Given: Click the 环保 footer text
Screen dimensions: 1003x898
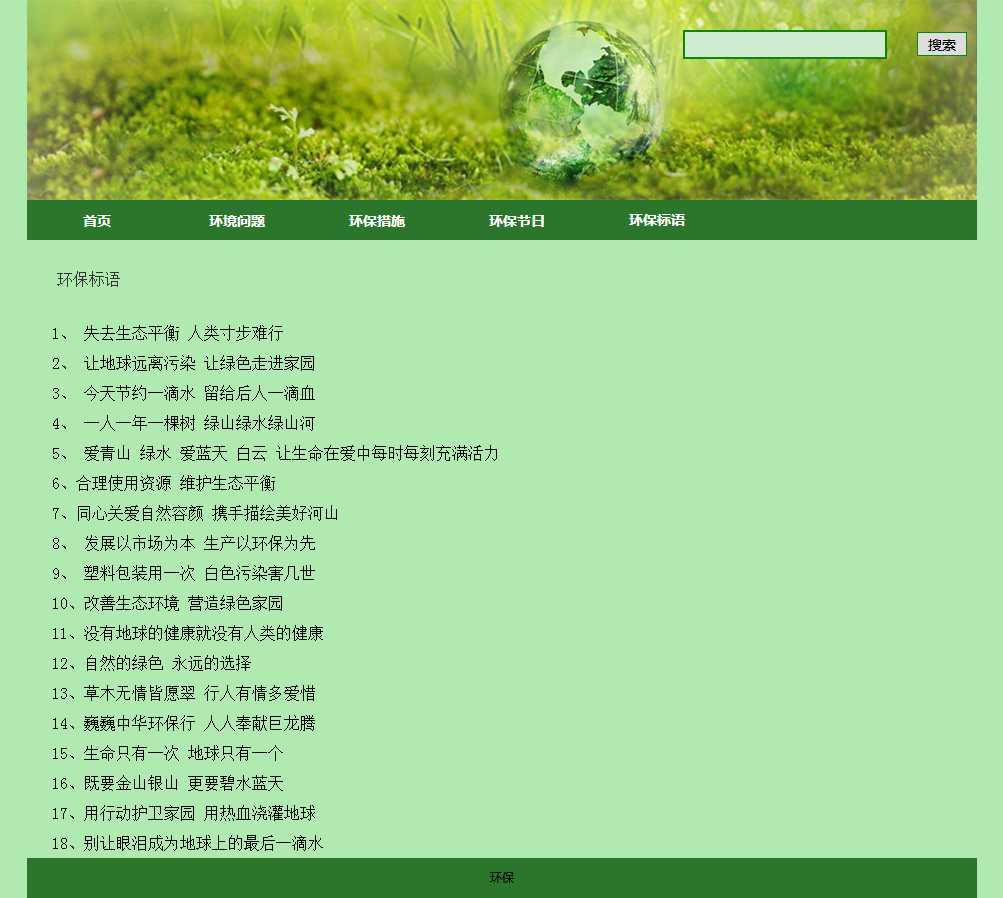Looking at the screenshot, I should (x=502, y=878).
